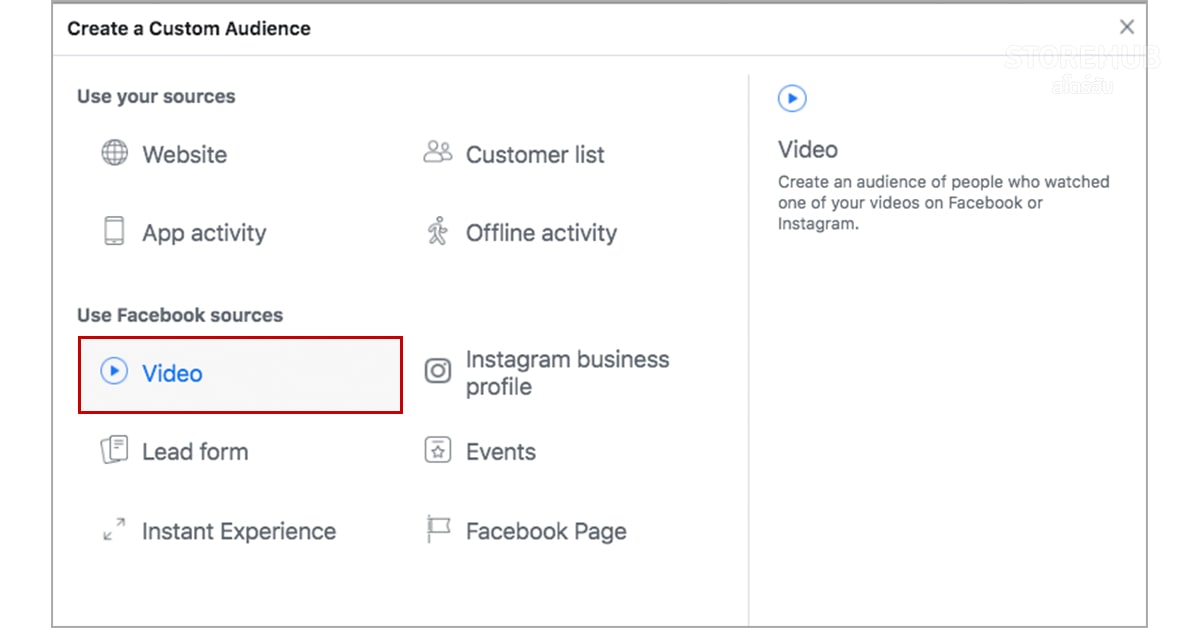Select the Instant Experience expand-arrow icon
The width and height of the screenshot is (1200, 628).
[114, 530]
